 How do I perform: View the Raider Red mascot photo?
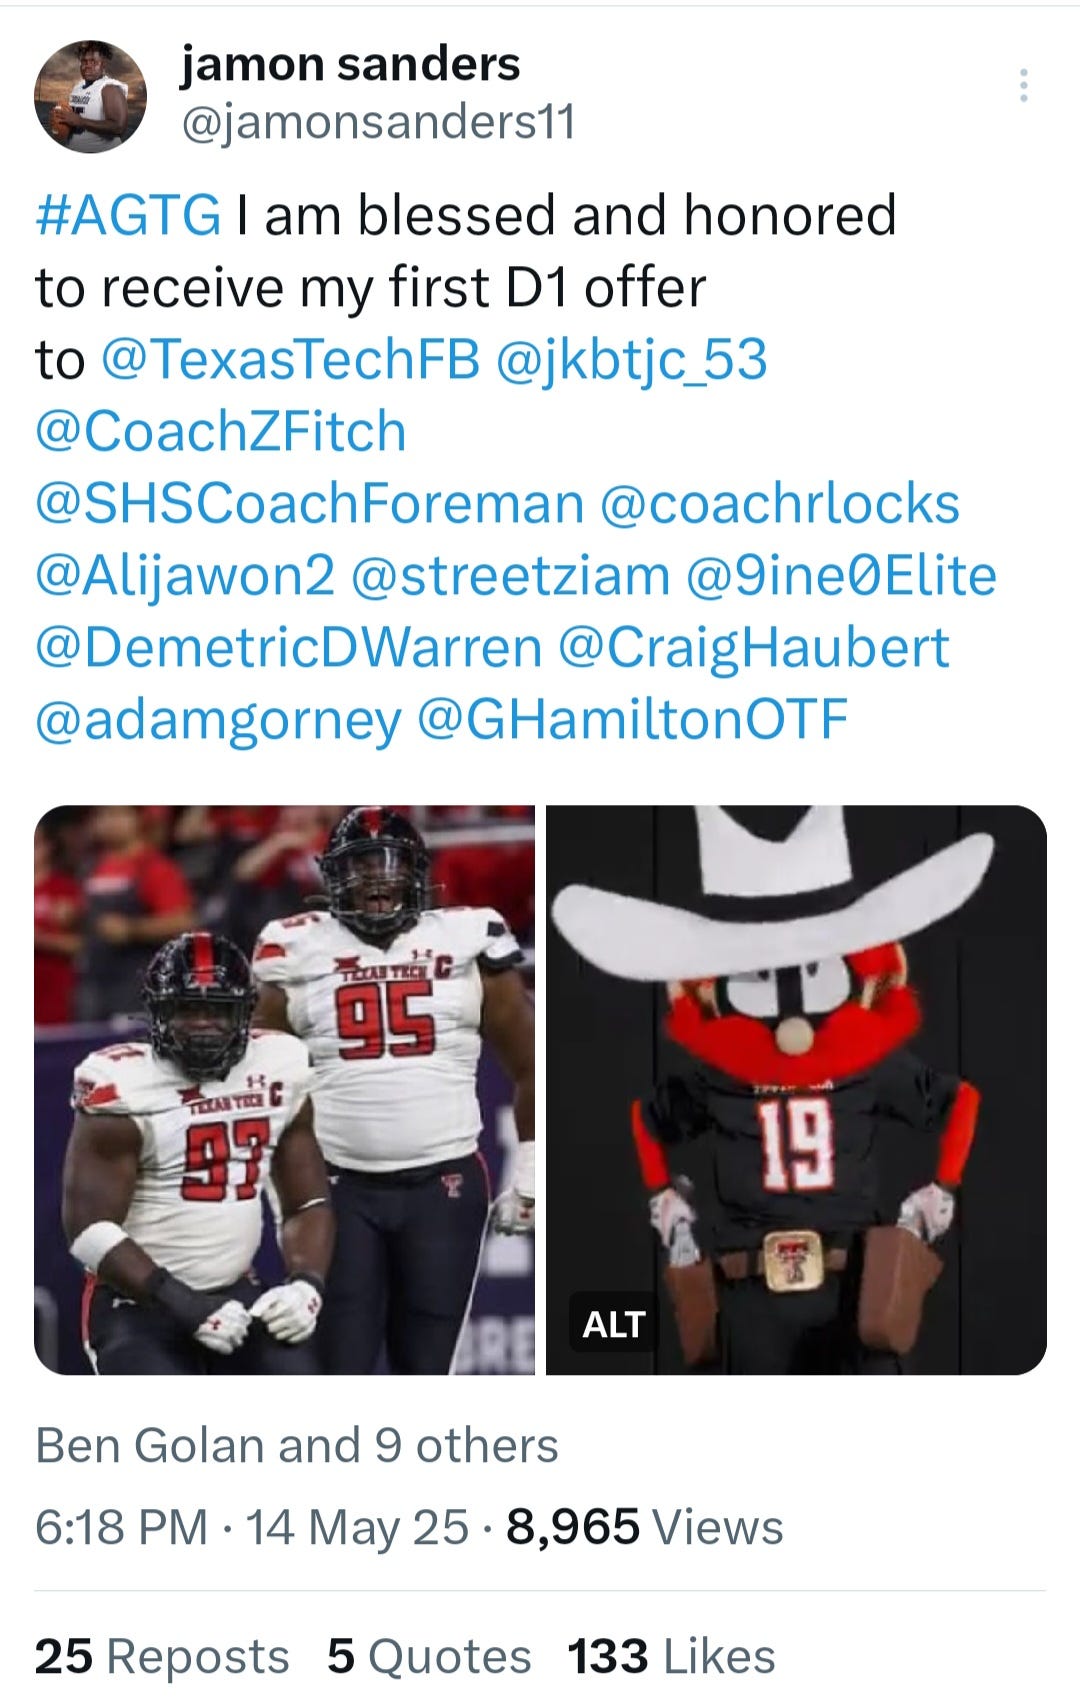796,1090
